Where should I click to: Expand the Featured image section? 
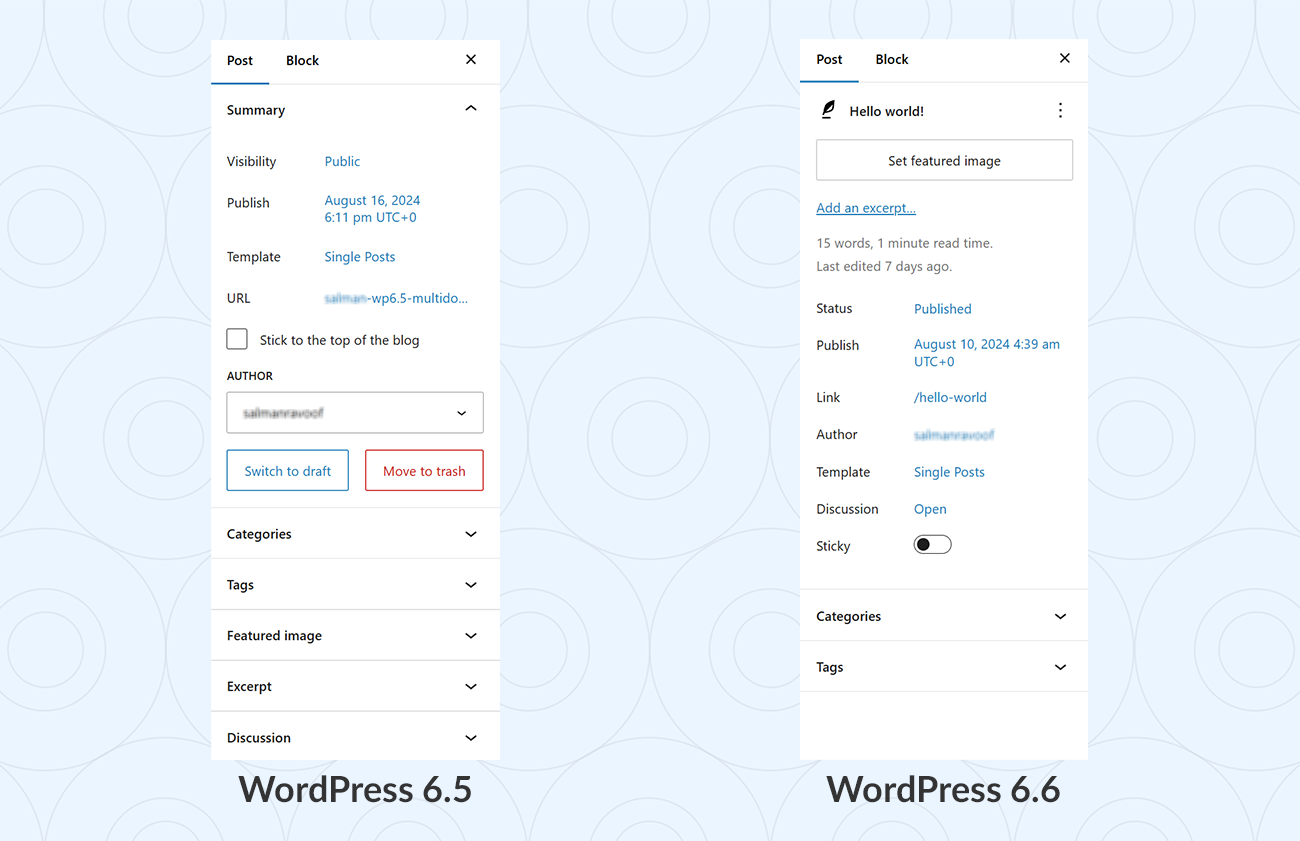[x=355, y=636]
